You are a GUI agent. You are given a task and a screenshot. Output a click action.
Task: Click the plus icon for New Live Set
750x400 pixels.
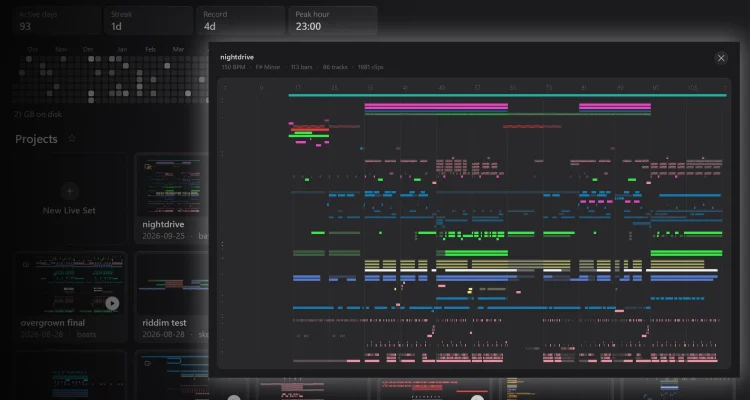coord(69,191)
